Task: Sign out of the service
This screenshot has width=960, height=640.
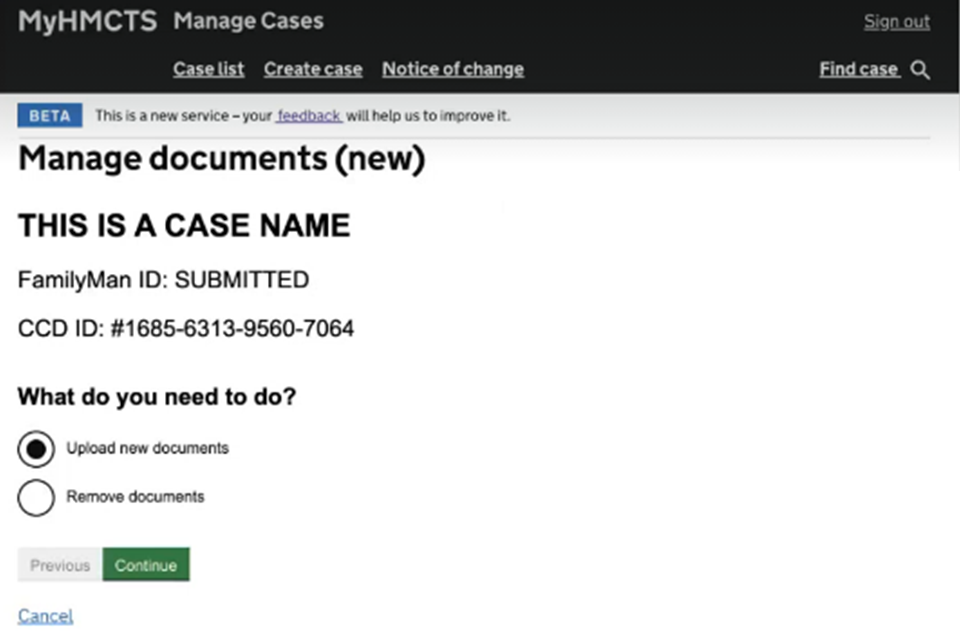Action: pos(896,22)
